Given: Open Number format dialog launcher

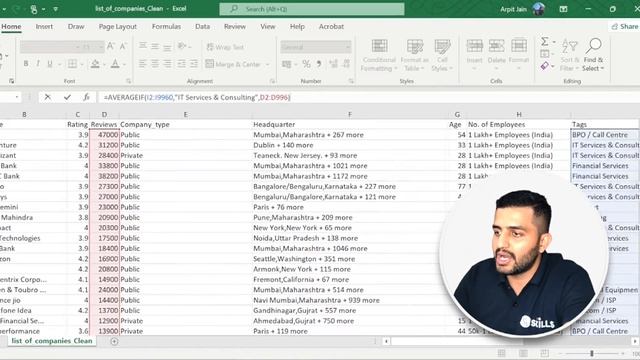Looking at the screenshot, I should pyautogui.click(x=351, y=81).
